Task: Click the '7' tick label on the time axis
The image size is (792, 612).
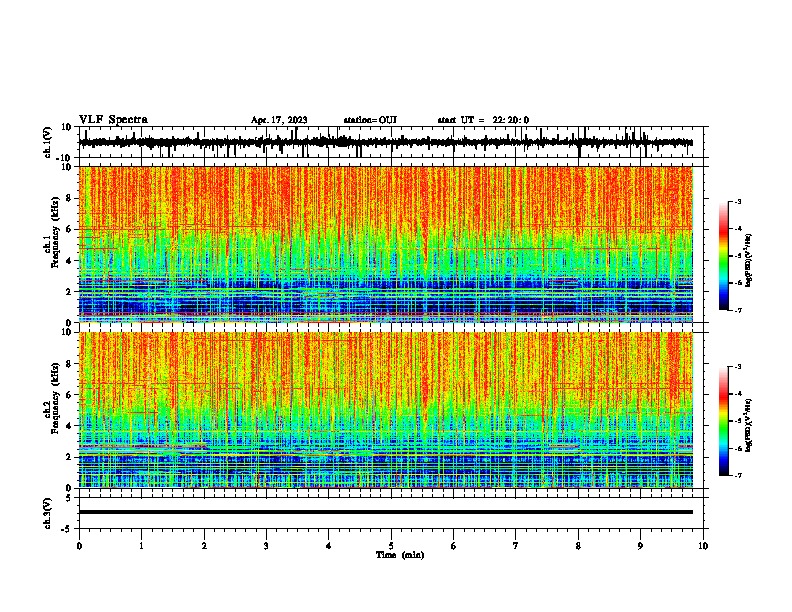Action: click(x=516, y=546)
